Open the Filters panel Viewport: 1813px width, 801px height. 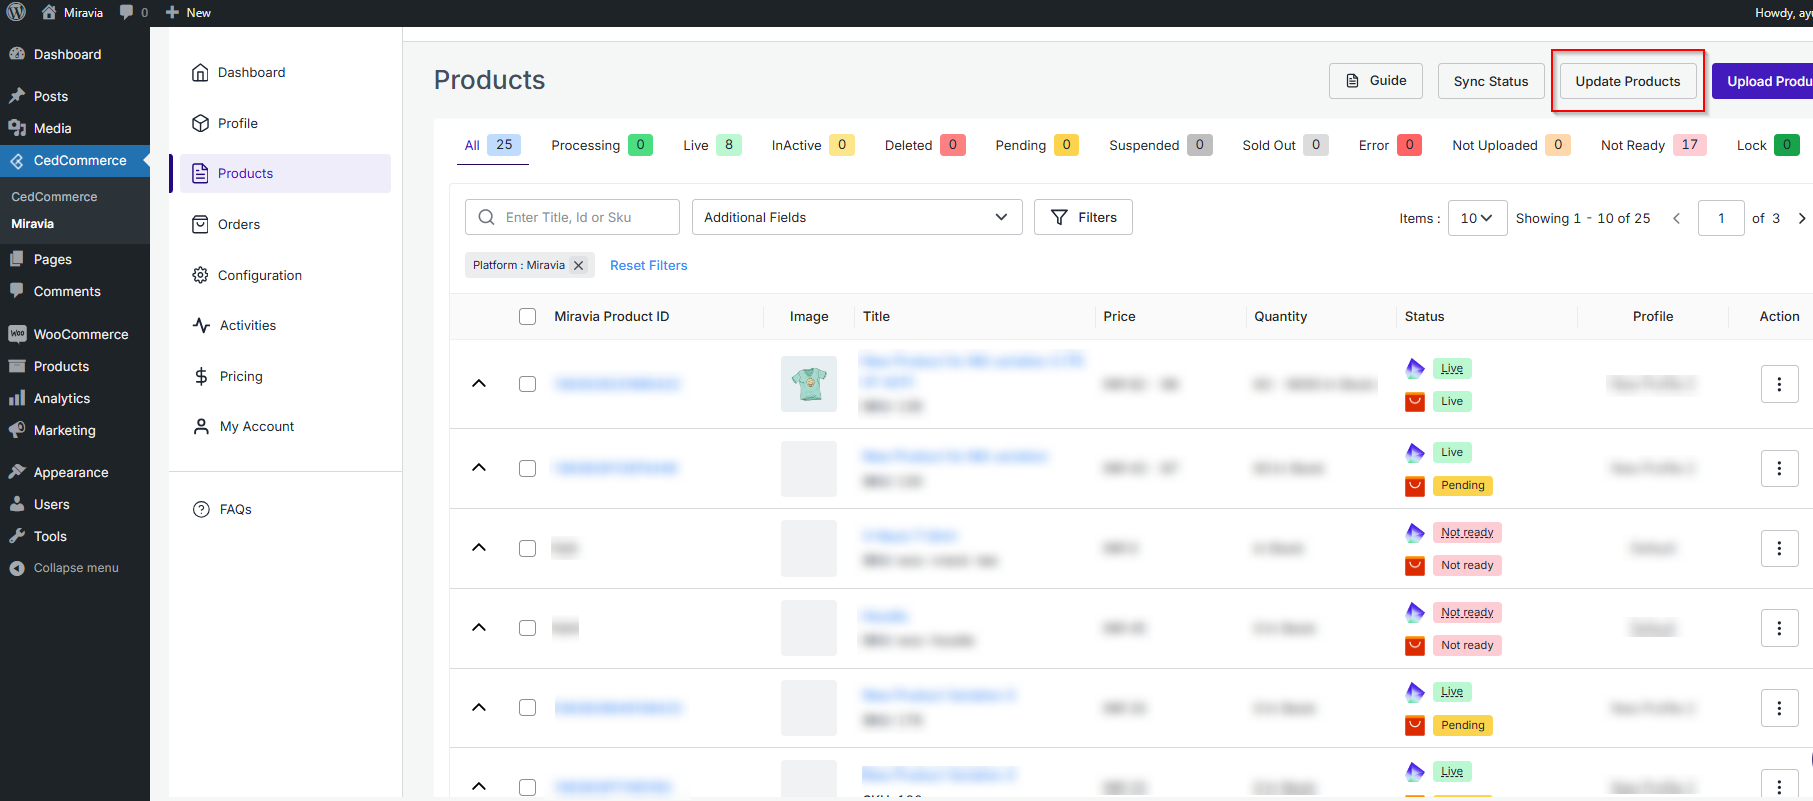point(1083,217)
